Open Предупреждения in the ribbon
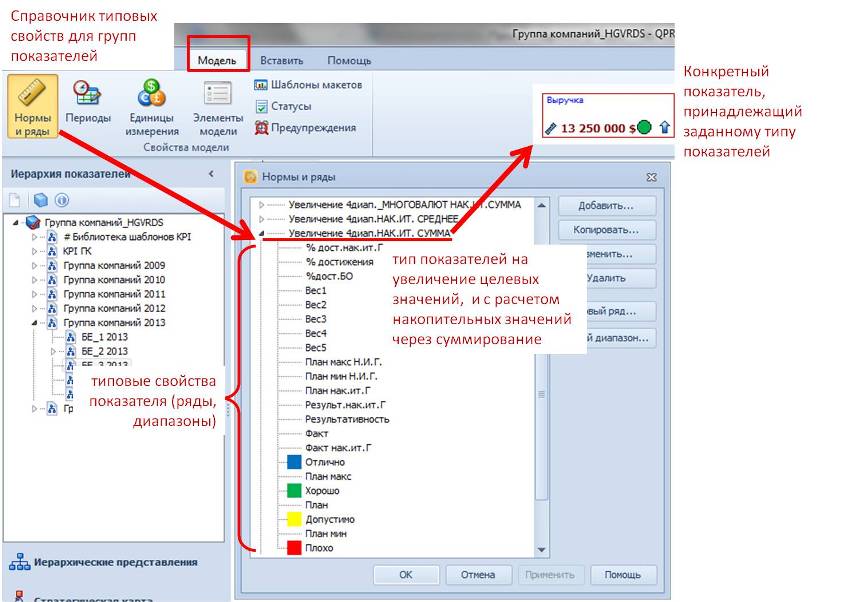 click(x=305, y=128)
